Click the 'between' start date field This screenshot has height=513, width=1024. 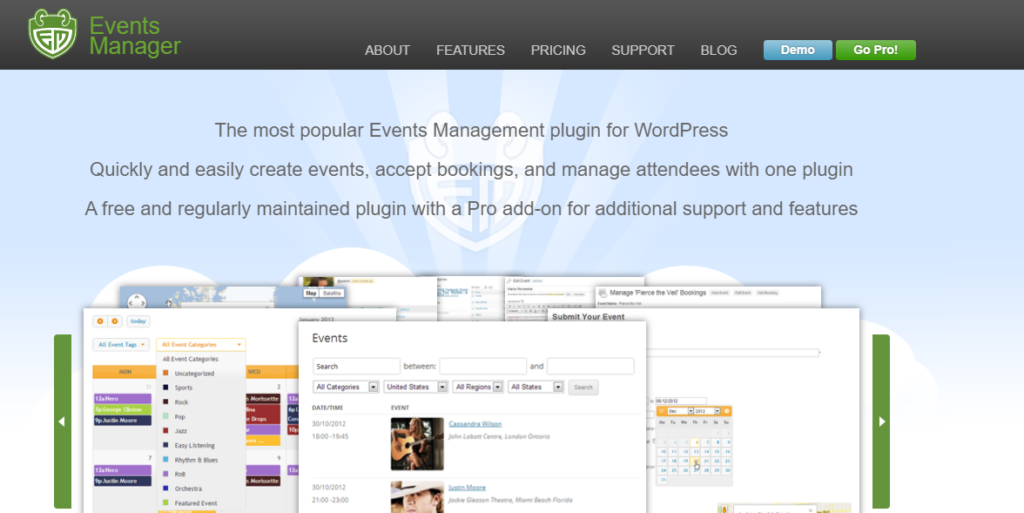[x=483, y=366]
